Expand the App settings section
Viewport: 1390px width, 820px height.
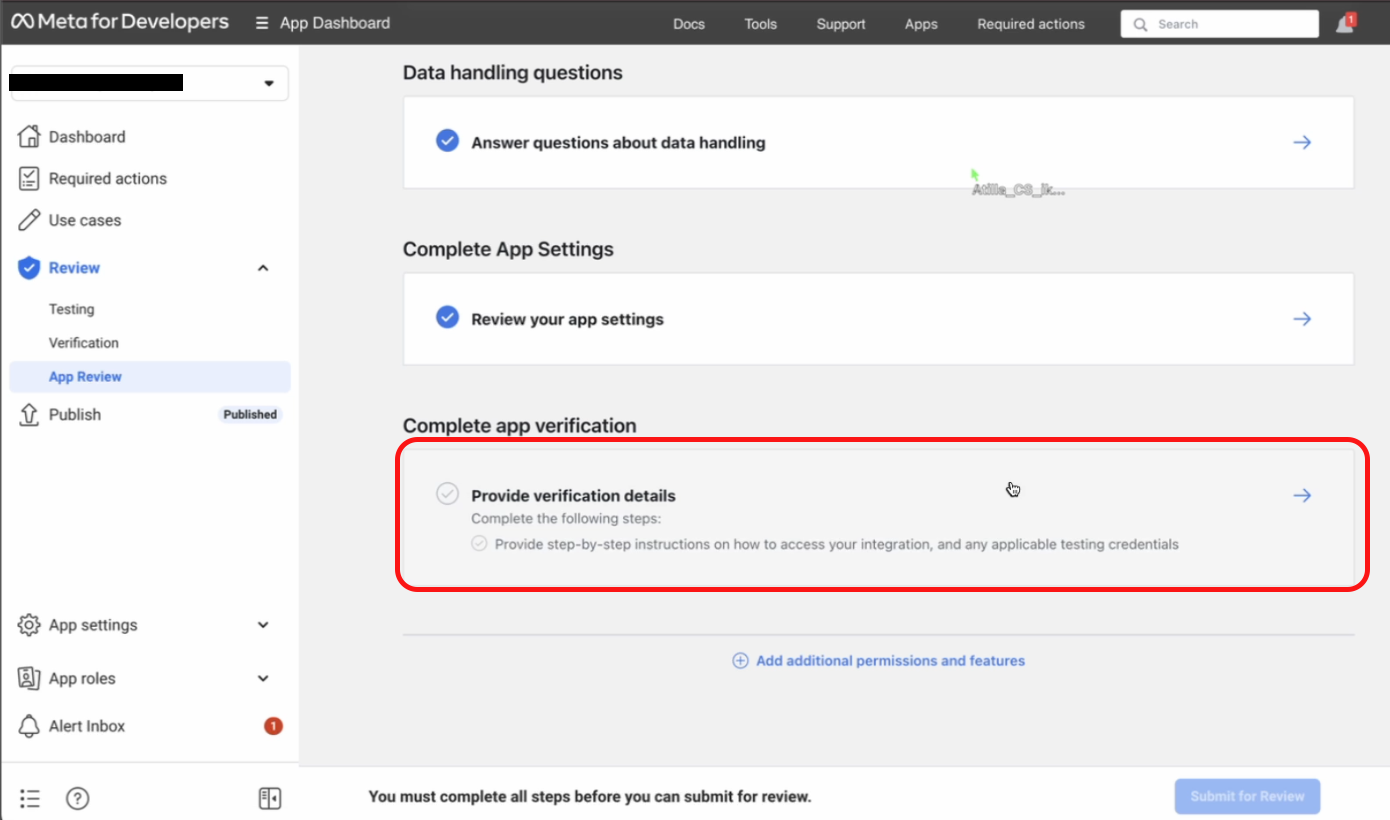263,625
